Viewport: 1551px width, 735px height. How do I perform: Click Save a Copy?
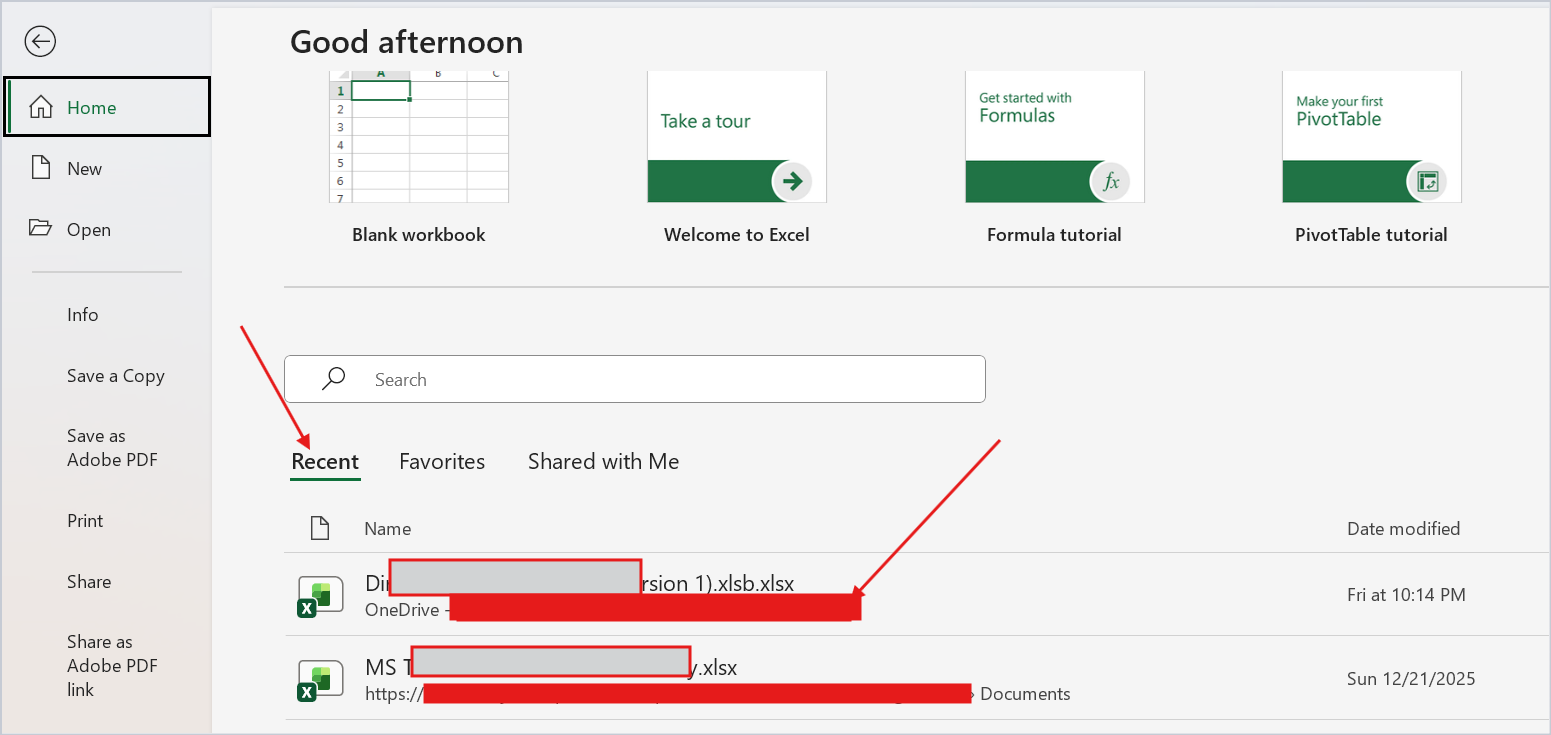[115, 375]
